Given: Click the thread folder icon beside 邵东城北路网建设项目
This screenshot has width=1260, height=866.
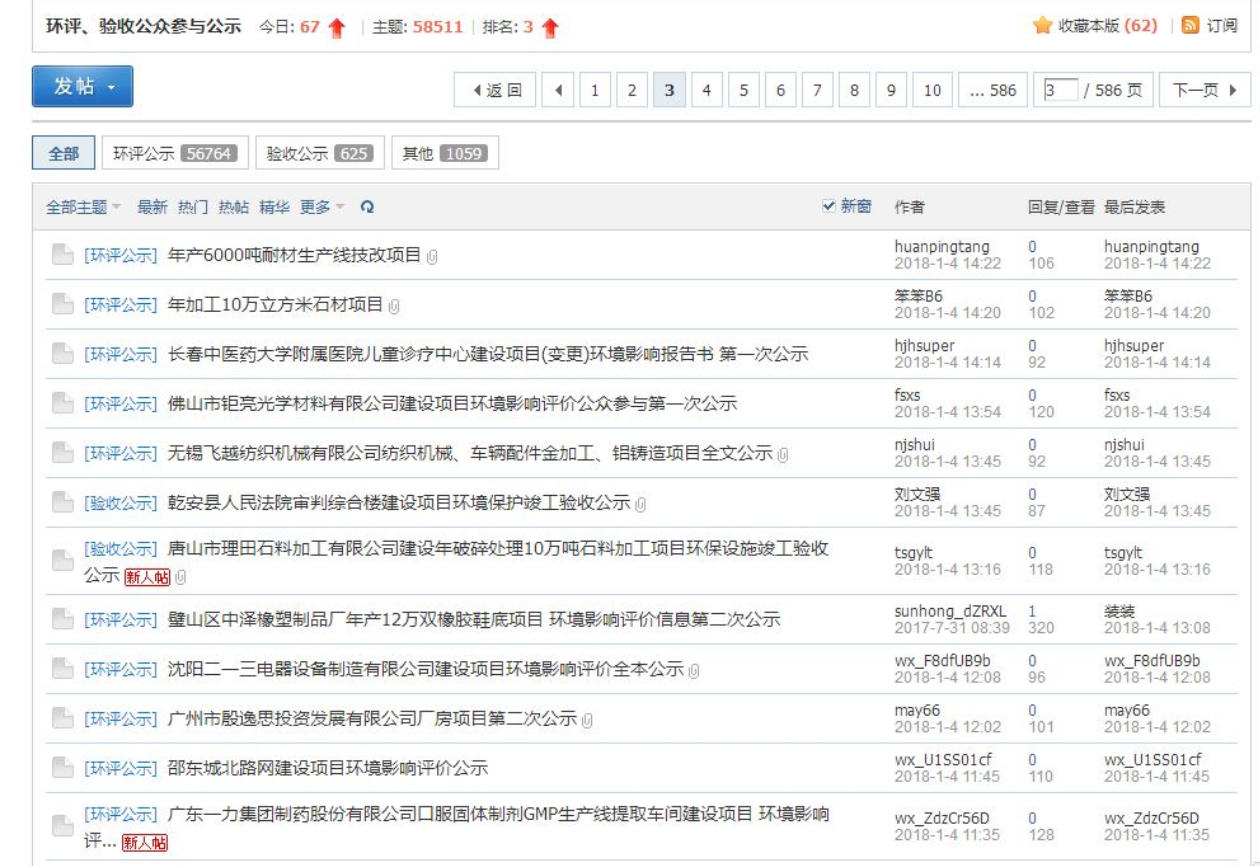Looking at the screenshot, I should coord(62,768).
